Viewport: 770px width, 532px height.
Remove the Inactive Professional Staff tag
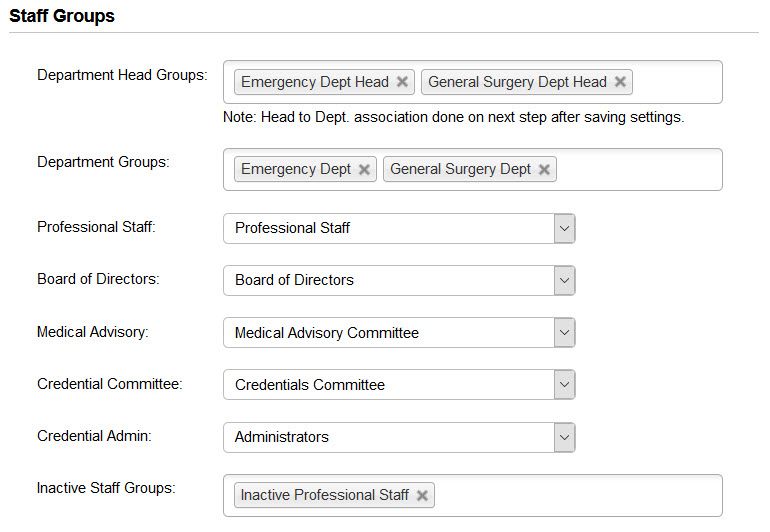point(422,495)
